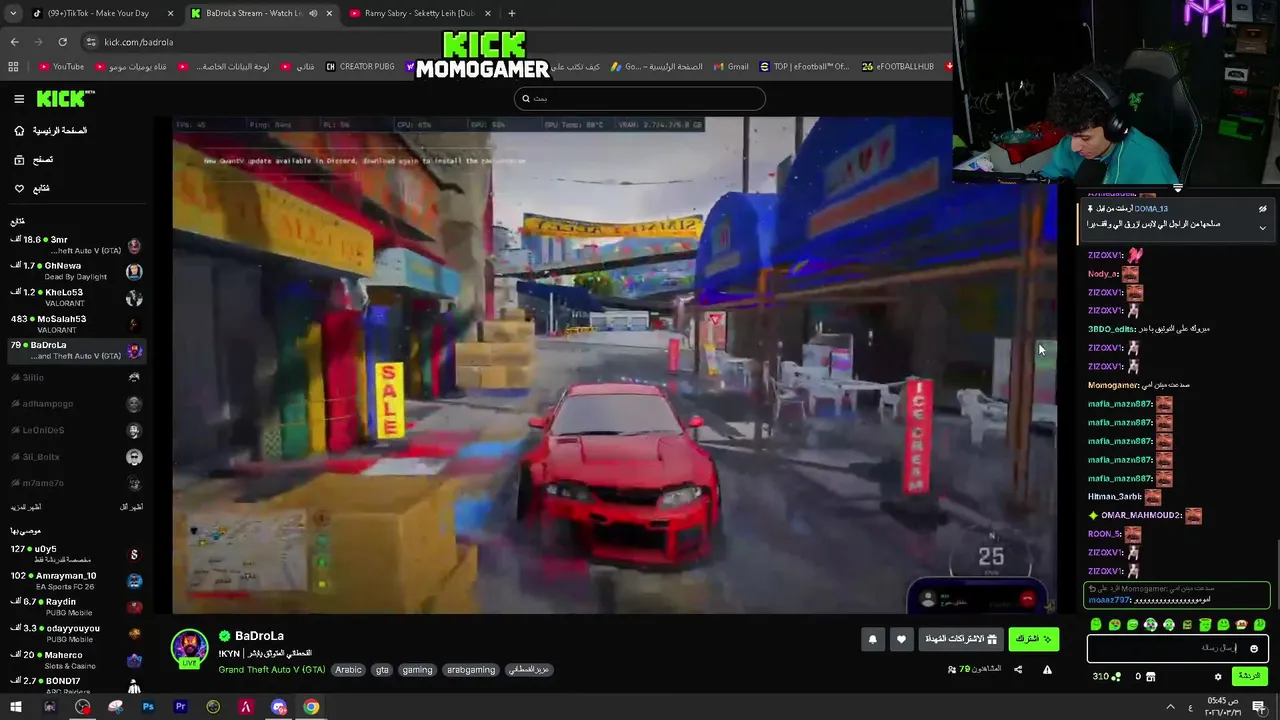This screenshot has width=1280, height=720.
Task: Open Photoshop from the taskbar
Action: point(148,707)
